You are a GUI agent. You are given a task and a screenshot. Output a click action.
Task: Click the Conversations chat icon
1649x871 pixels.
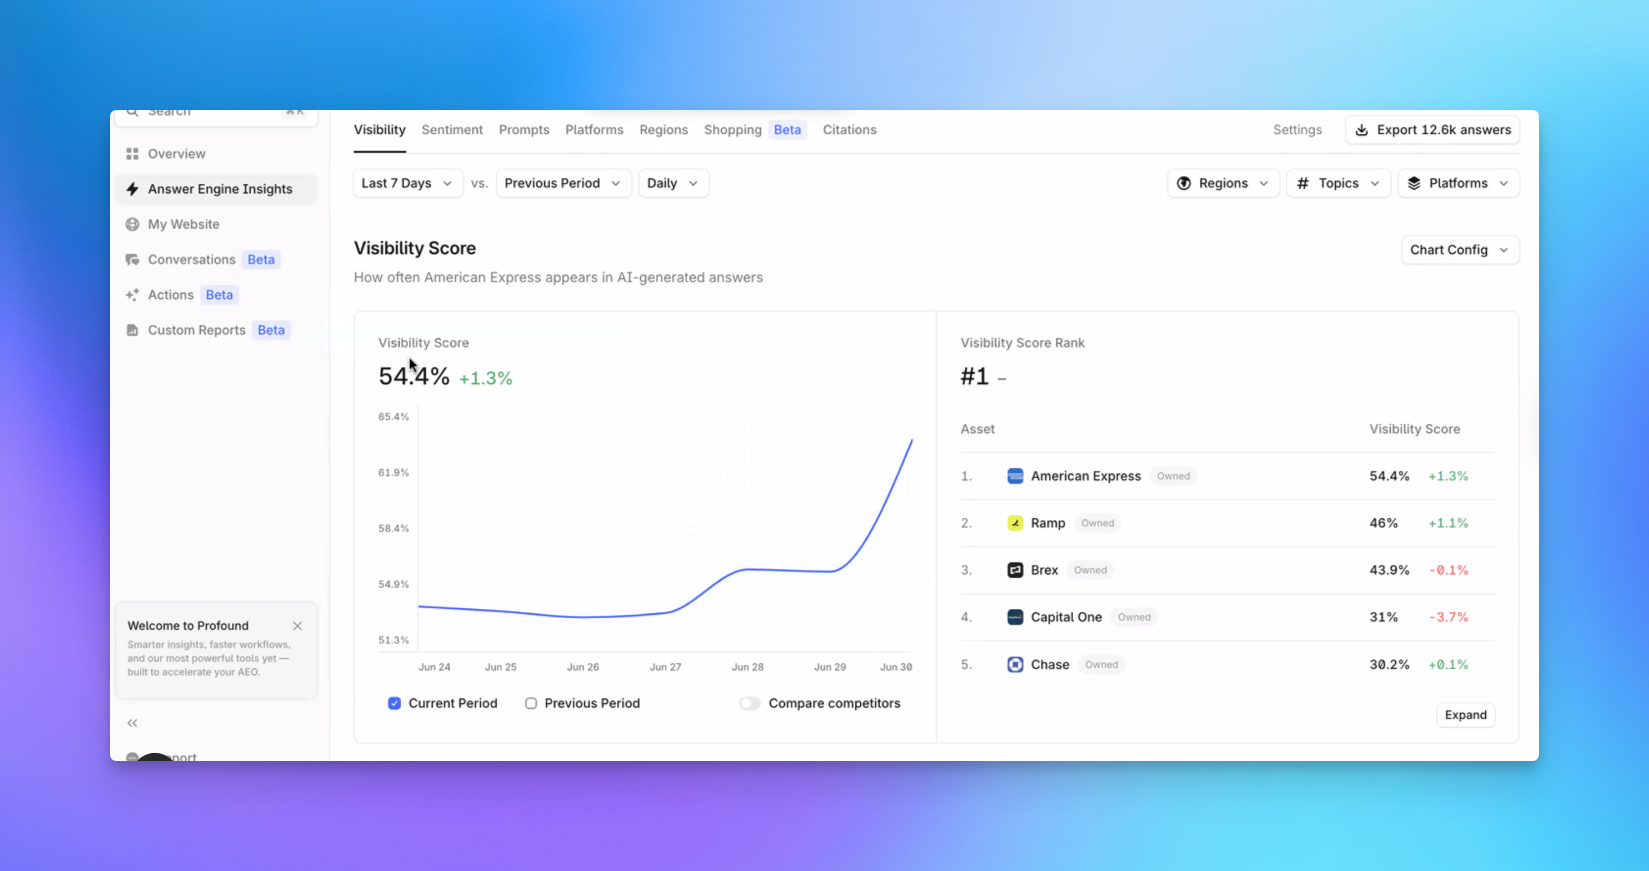(132, 260)
